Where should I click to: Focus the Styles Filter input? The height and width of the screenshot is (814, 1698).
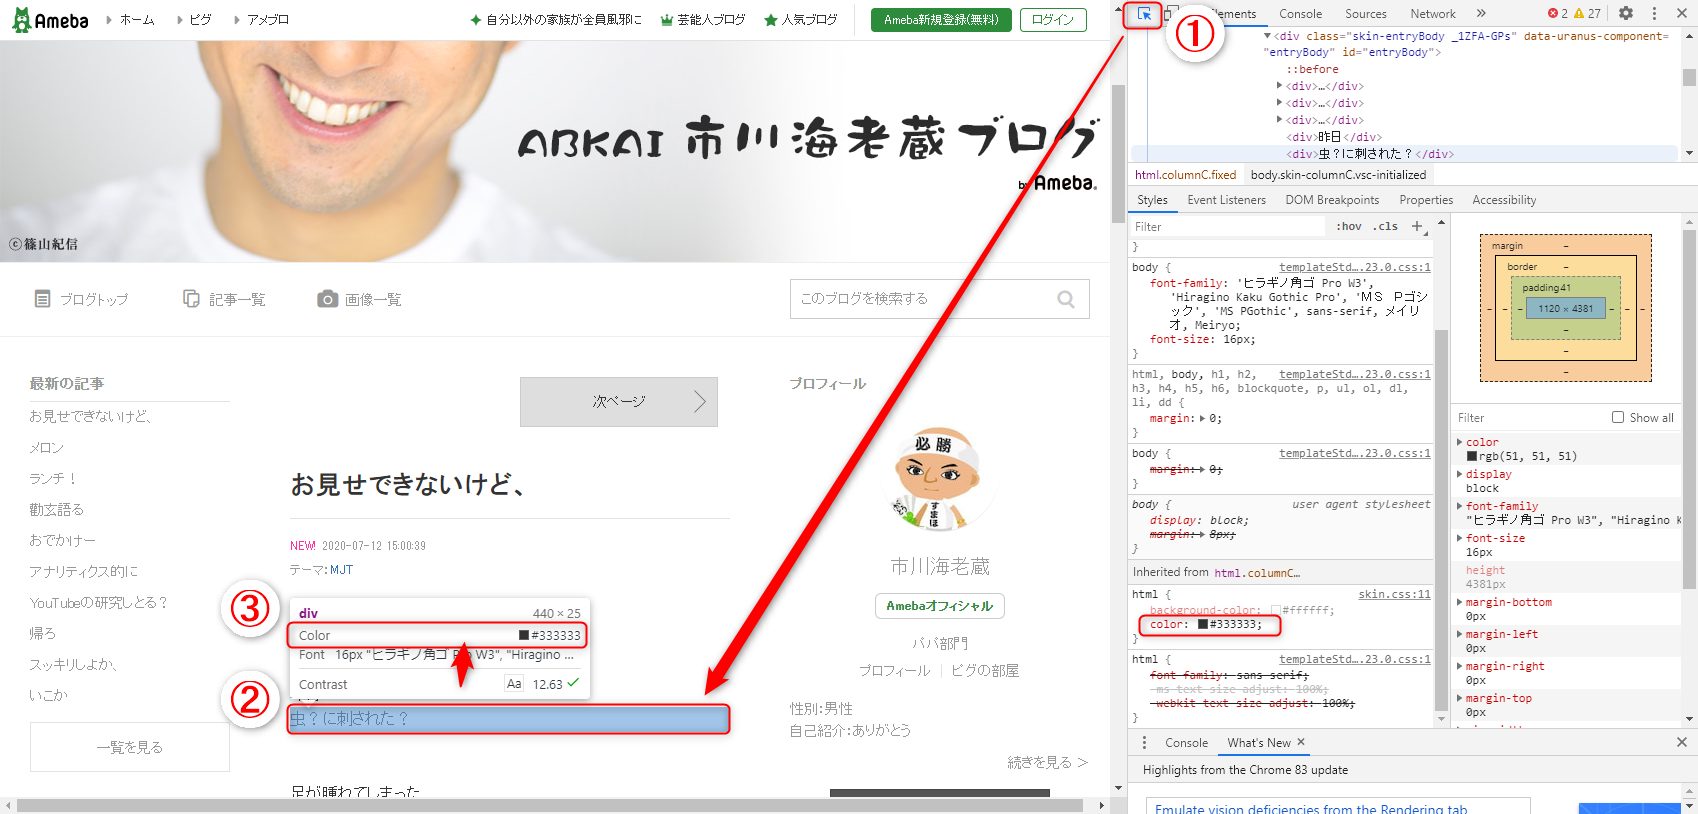[1228, 227]
